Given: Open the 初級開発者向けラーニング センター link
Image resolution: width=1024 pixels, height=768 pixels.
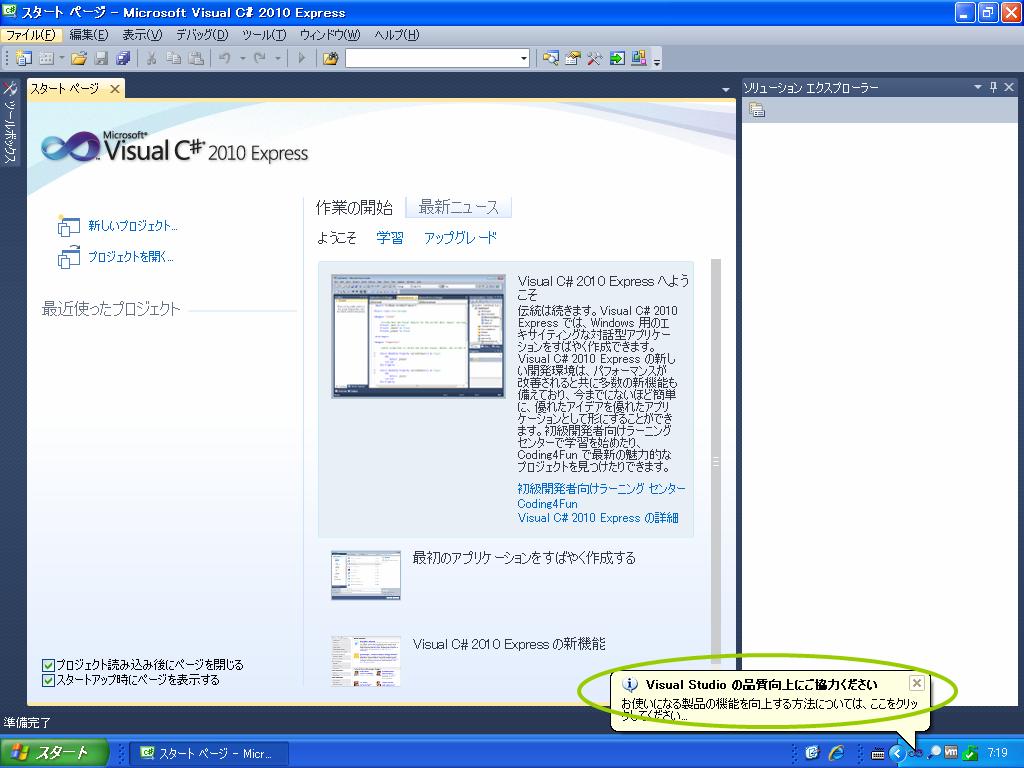Looking at the screenshot, I should 601,489.
